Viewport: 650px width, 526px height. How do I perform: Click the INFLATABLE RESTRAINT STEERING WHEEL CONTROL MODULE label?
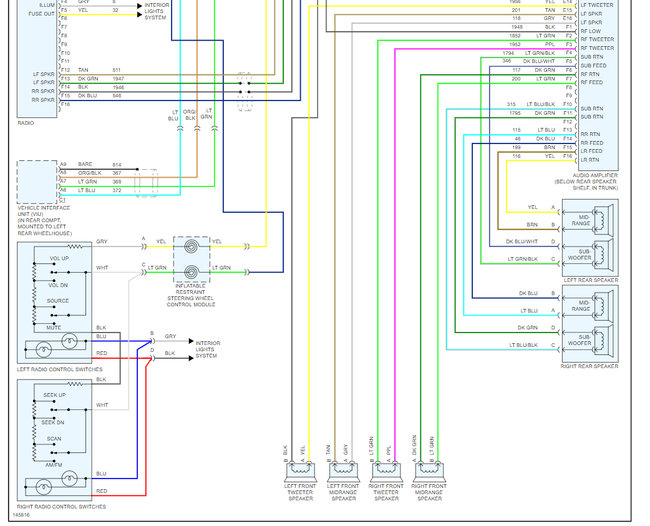191,295
